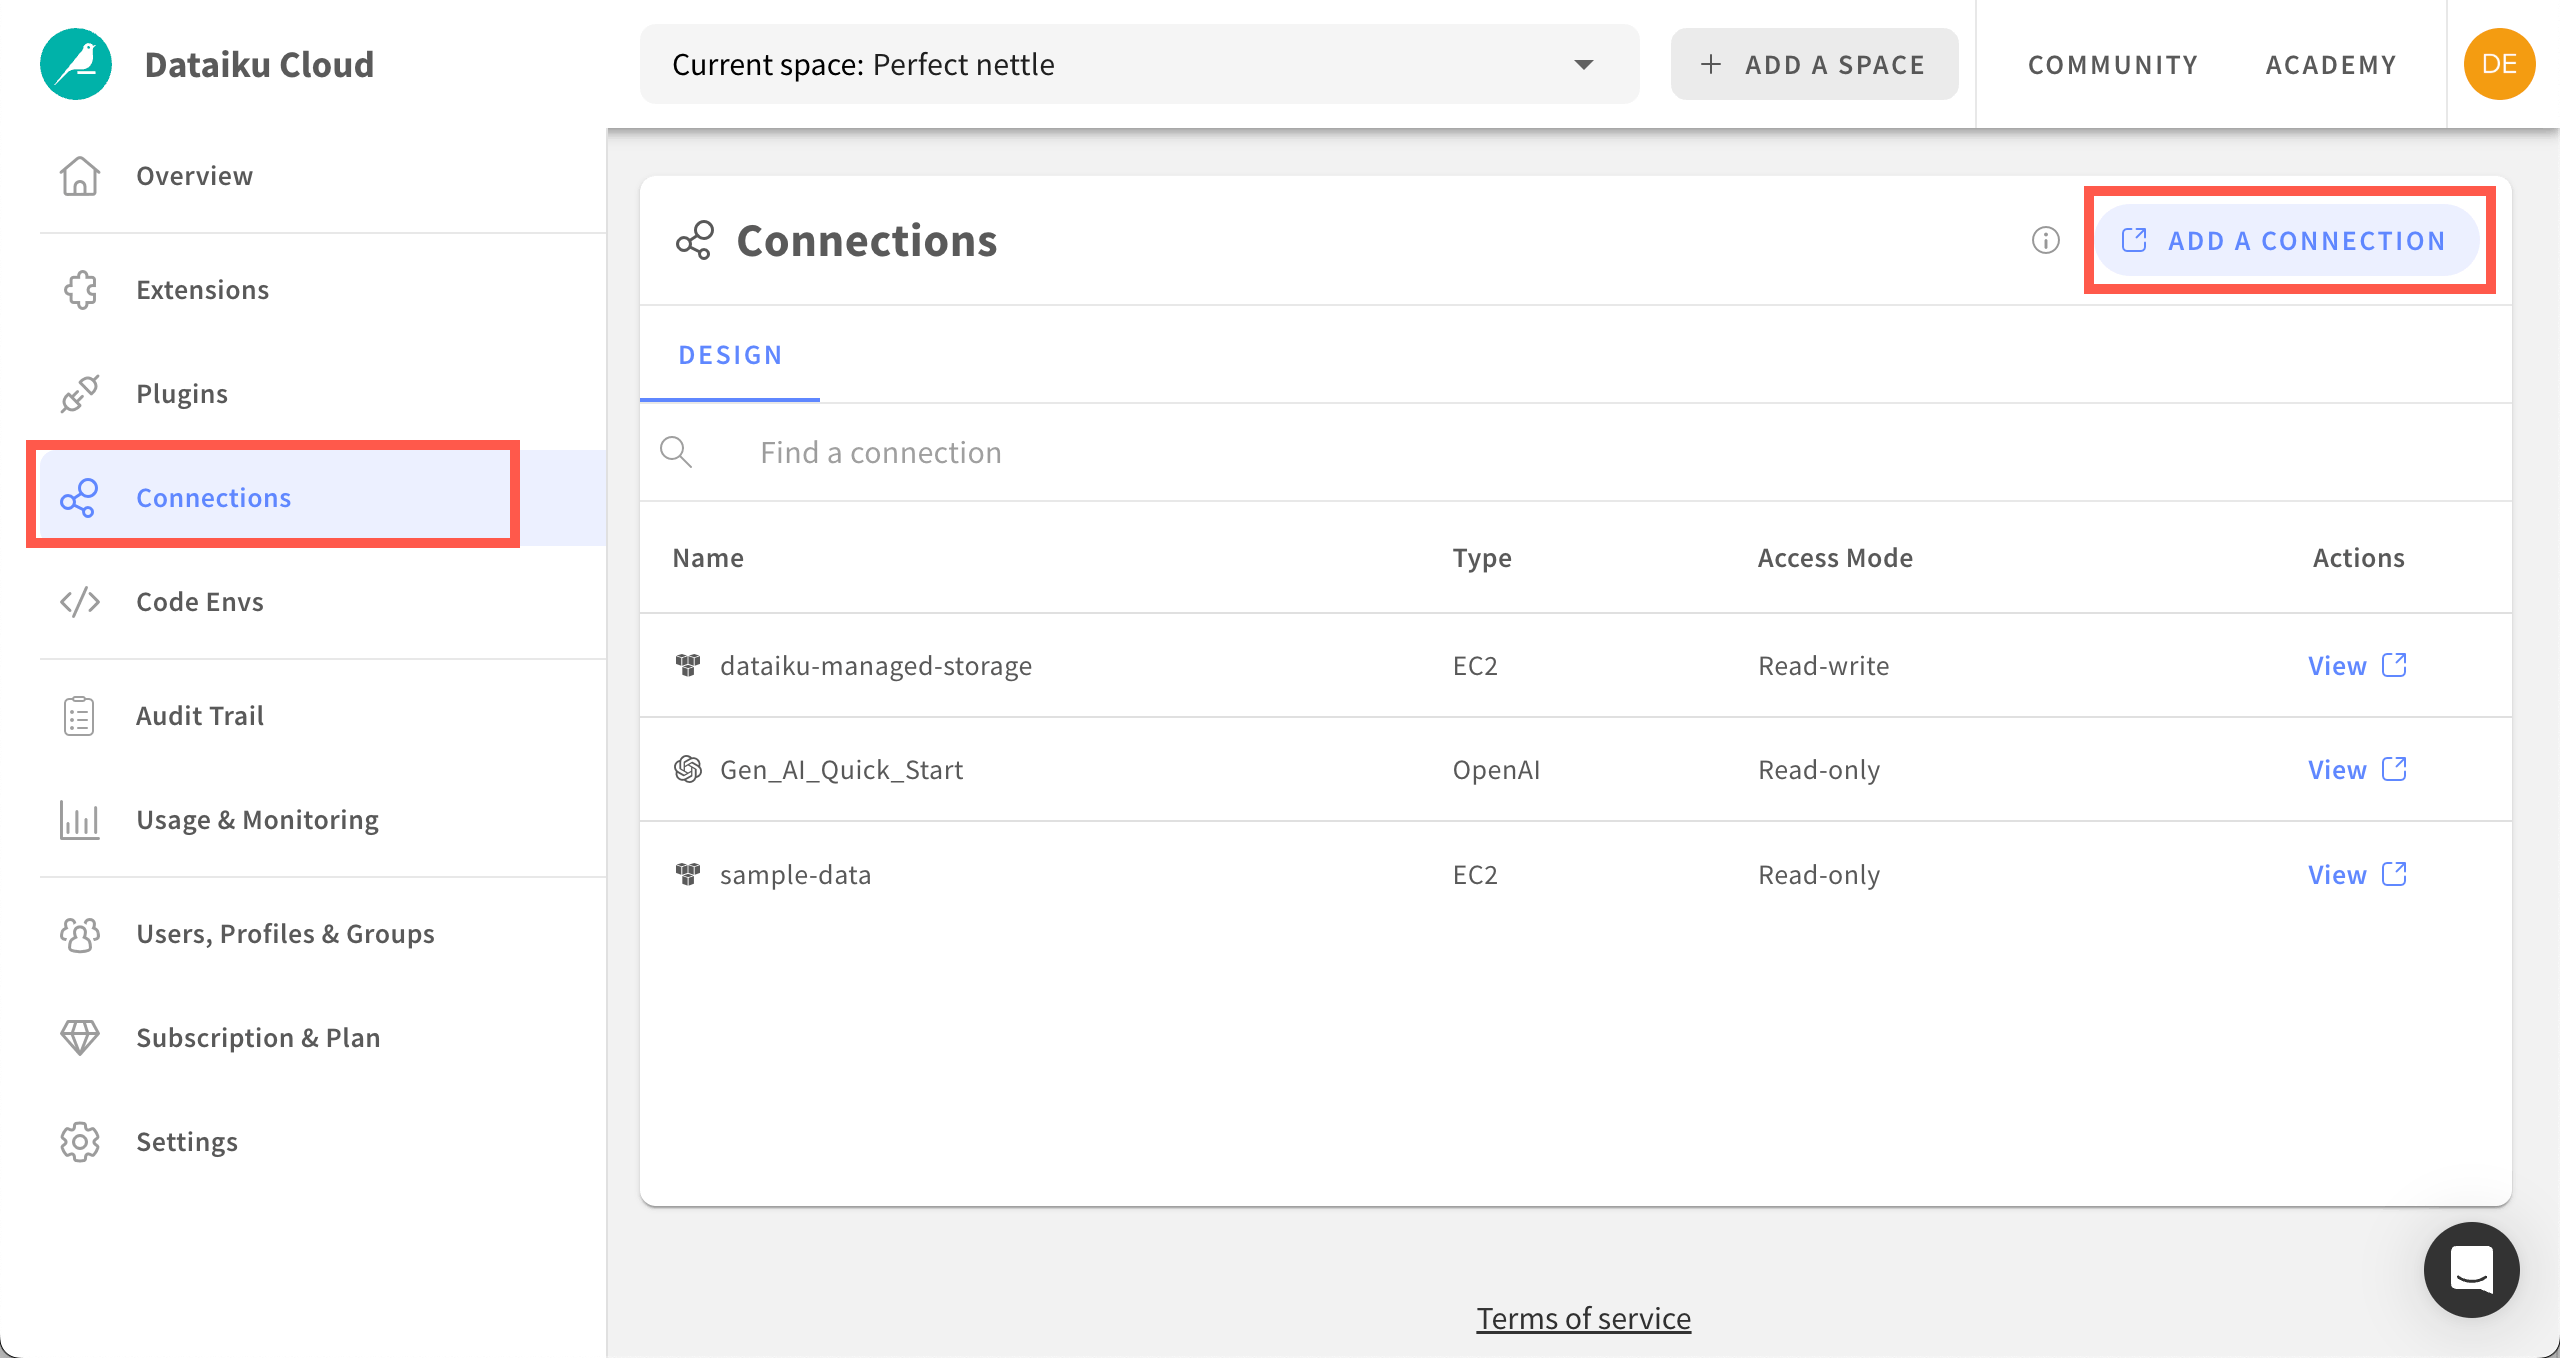Open the Overview home icon

79,175
